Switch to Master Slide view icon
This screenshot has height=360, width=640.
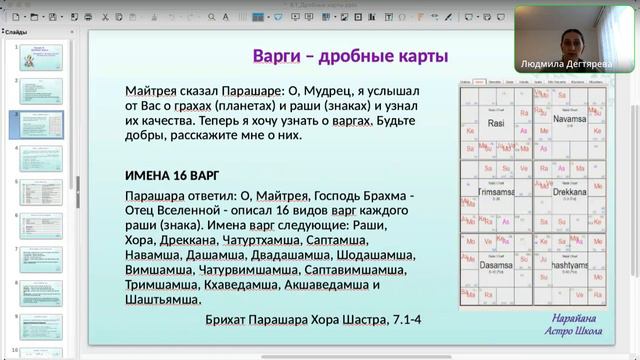pos(278,17)
